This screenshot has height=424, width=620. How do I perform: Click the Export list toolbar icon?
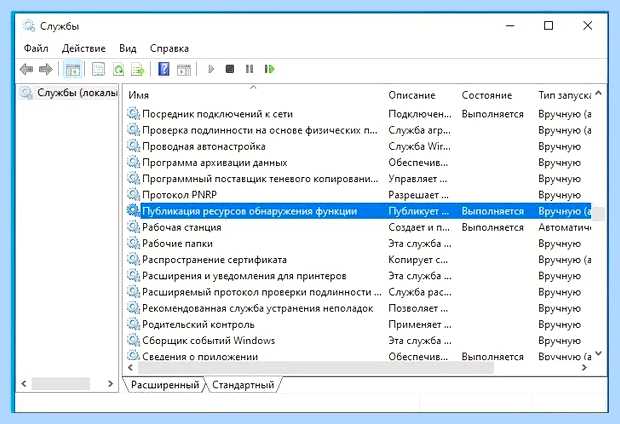pos(138,70)
